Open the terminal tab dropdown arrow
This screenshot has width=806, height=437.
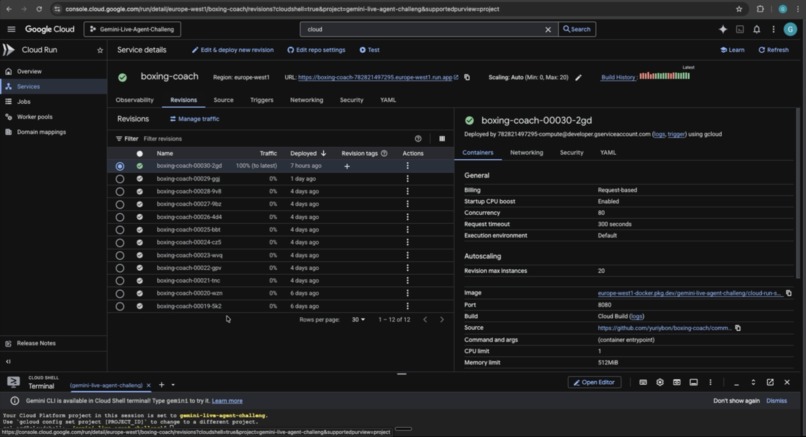(173, 385)
